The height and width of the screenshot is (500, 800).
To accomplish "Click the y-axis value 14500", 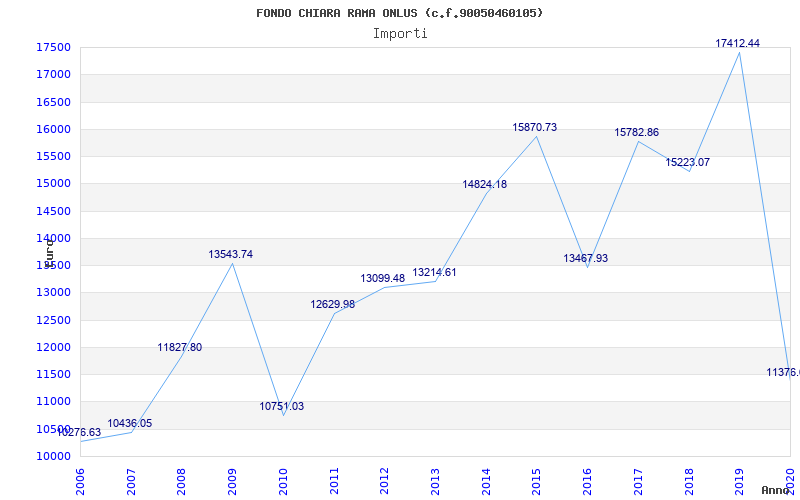I will click(53, 212).
